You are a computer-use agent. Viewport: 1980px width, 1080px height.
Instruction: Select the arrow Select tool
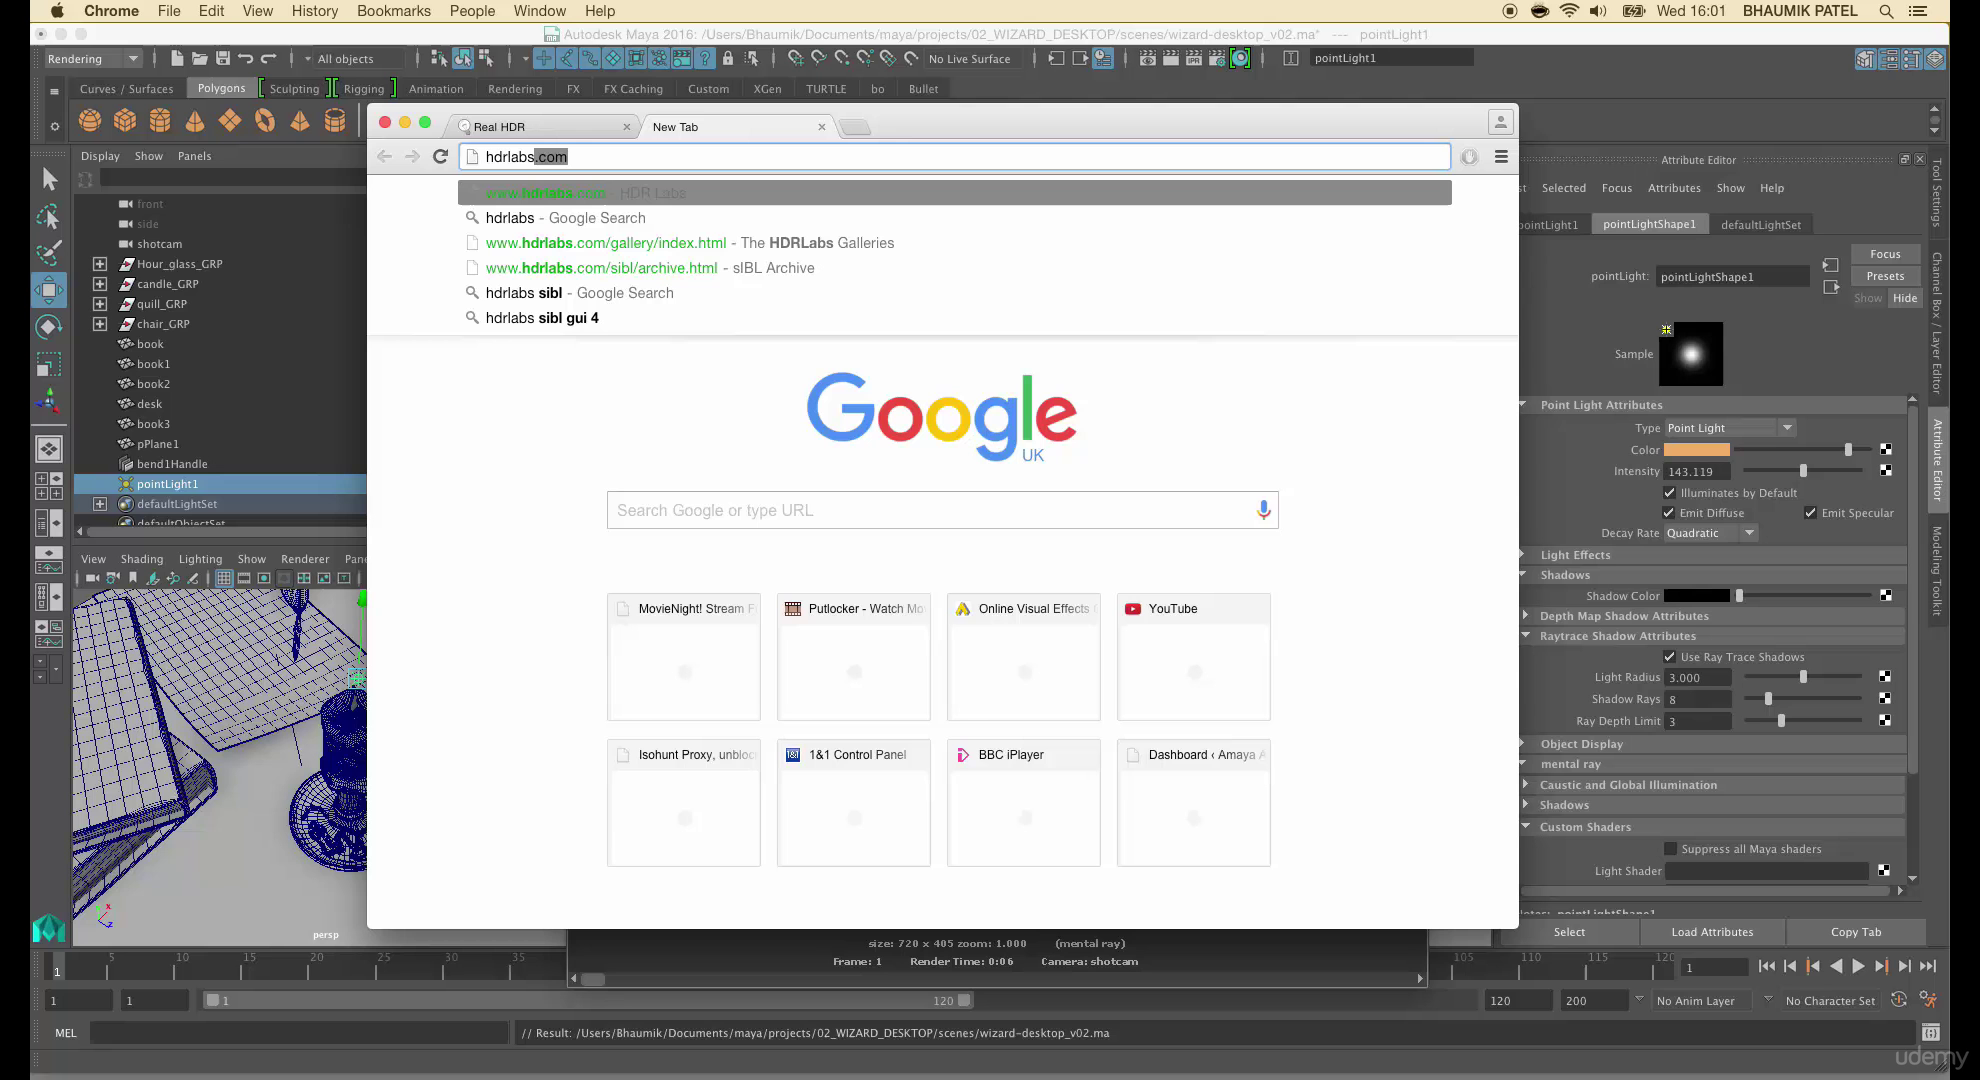point(49,179)
